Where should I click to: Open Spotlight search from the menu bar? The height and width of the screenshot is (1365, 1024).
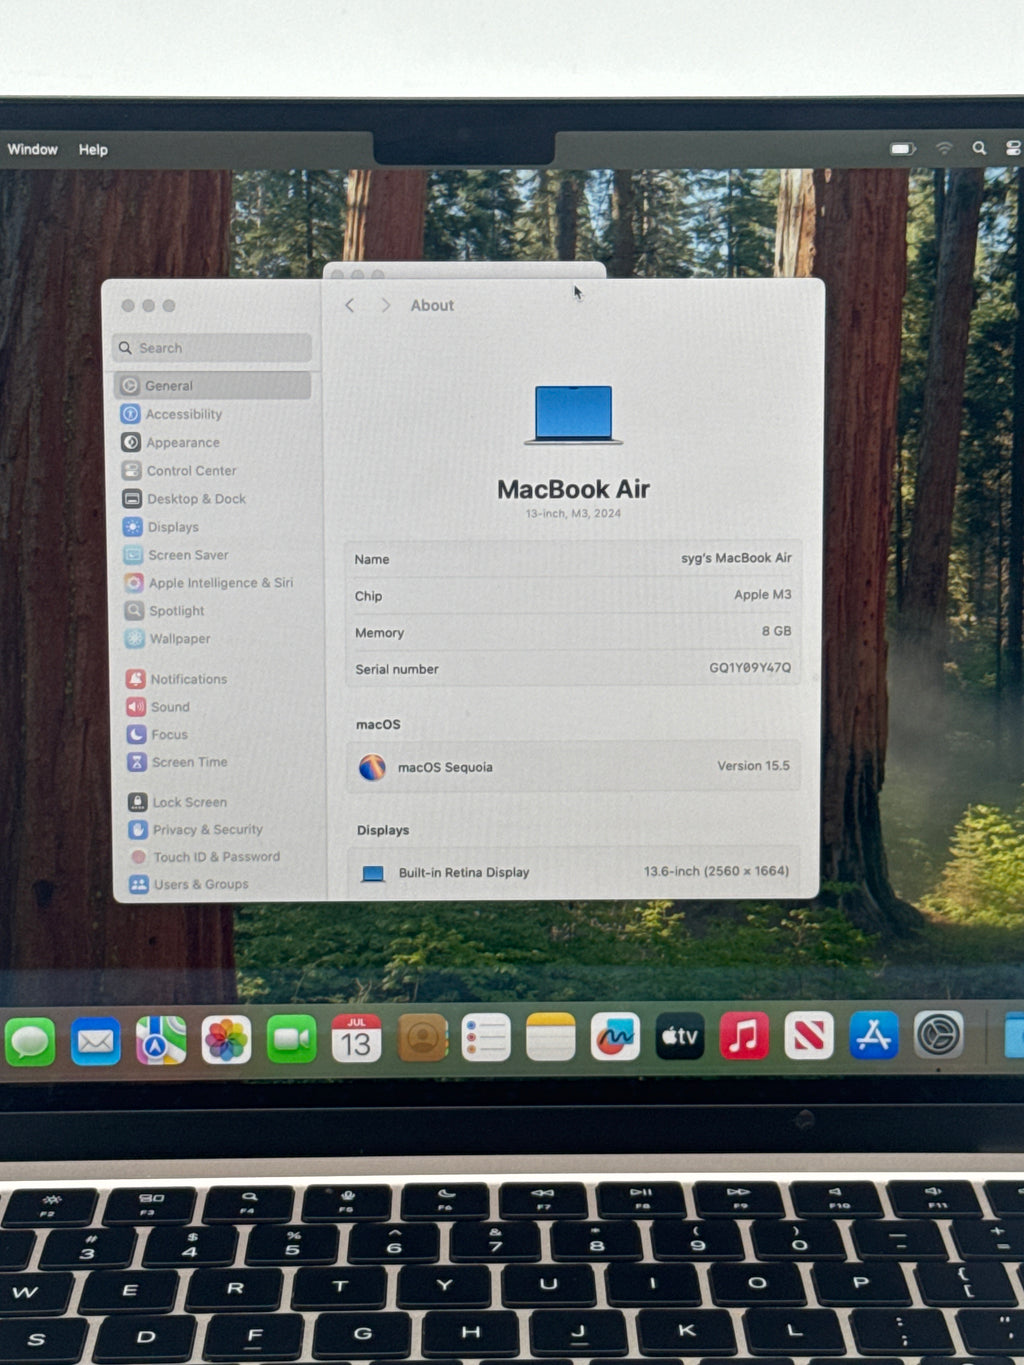coord(979,148)
